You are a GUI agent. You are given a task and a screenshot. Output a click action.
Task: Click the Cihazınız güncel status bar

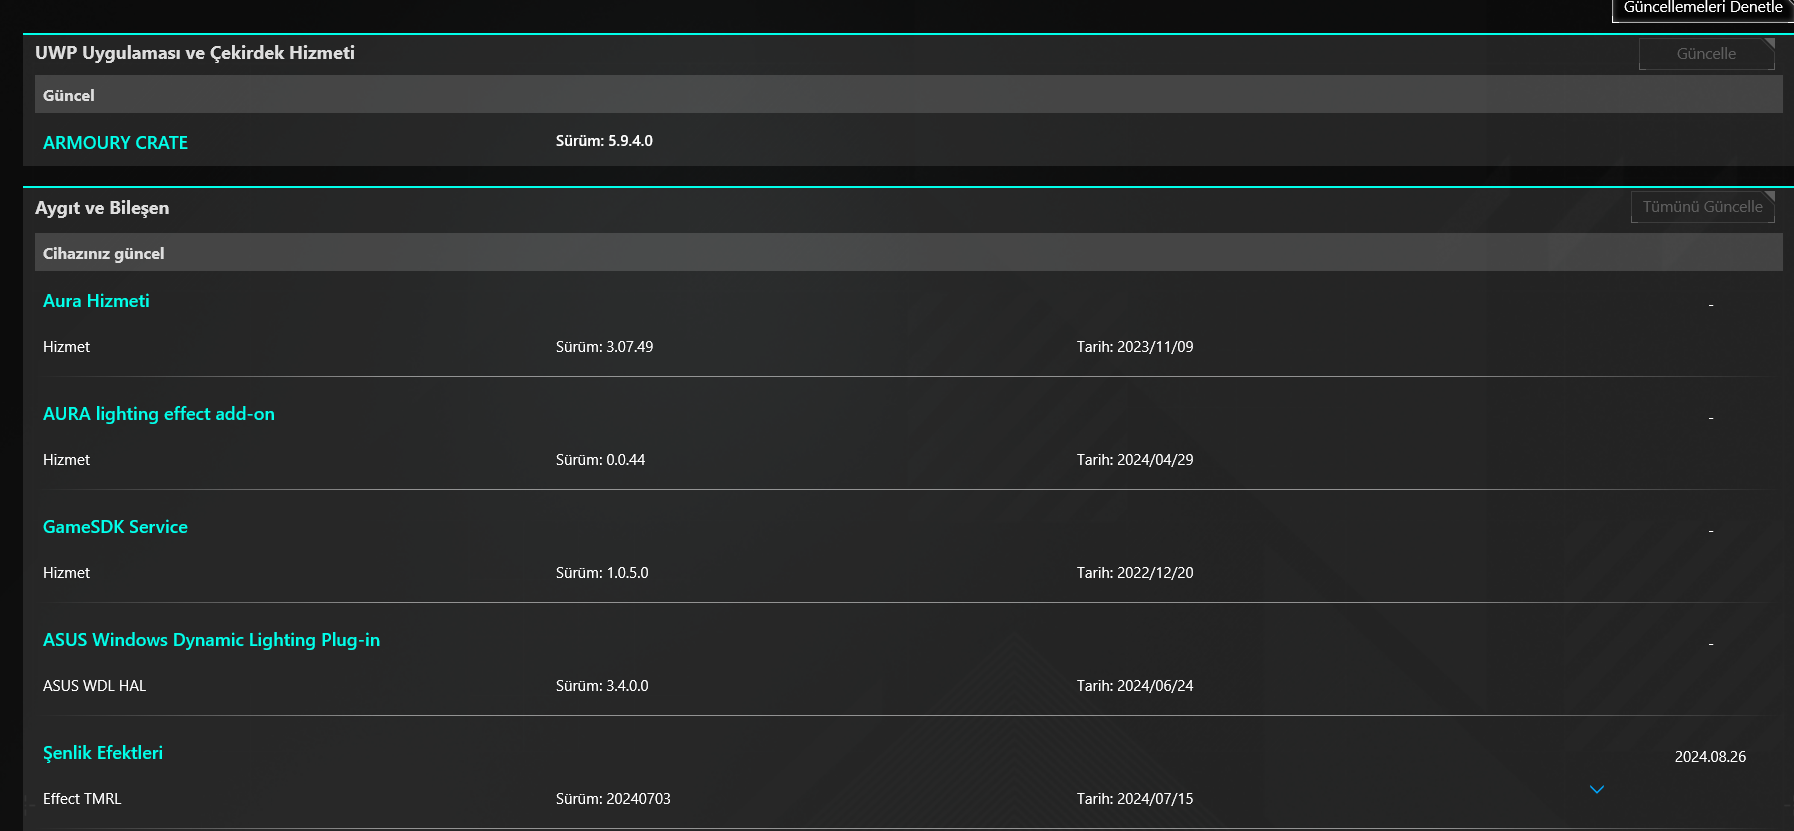[x=909, y=253]
